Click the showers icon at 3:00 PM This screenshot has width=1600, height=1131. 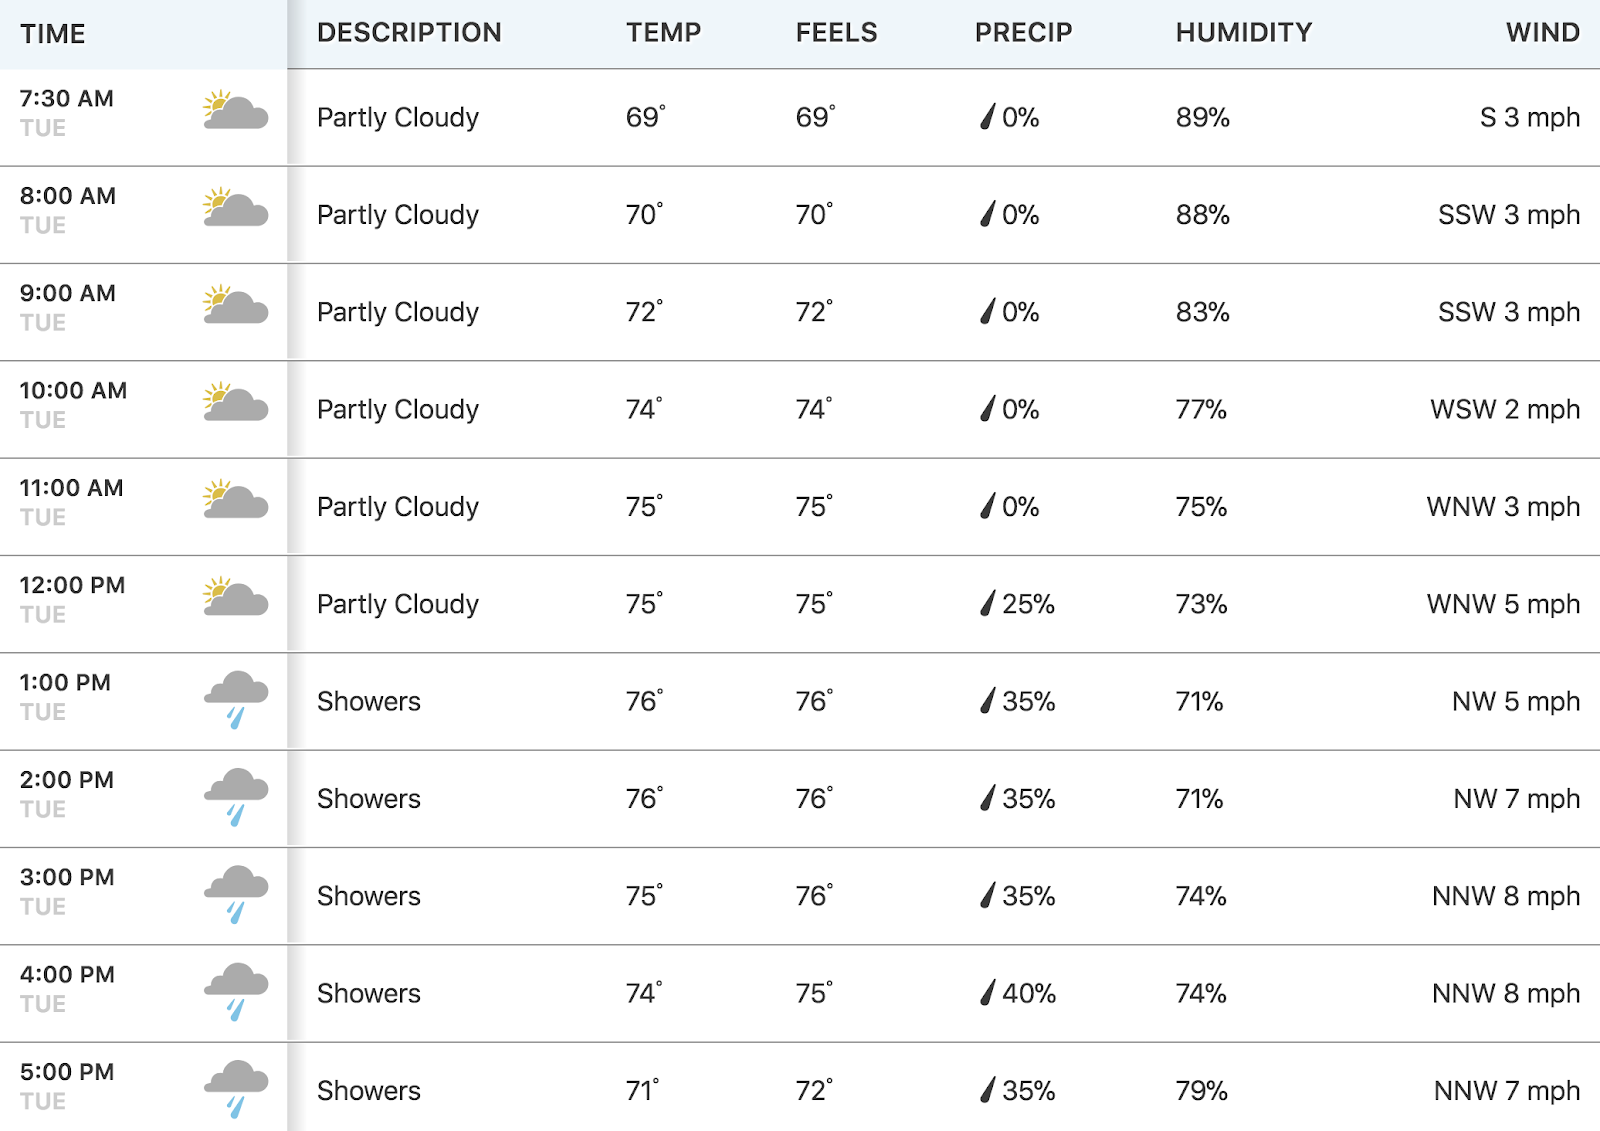236,895
